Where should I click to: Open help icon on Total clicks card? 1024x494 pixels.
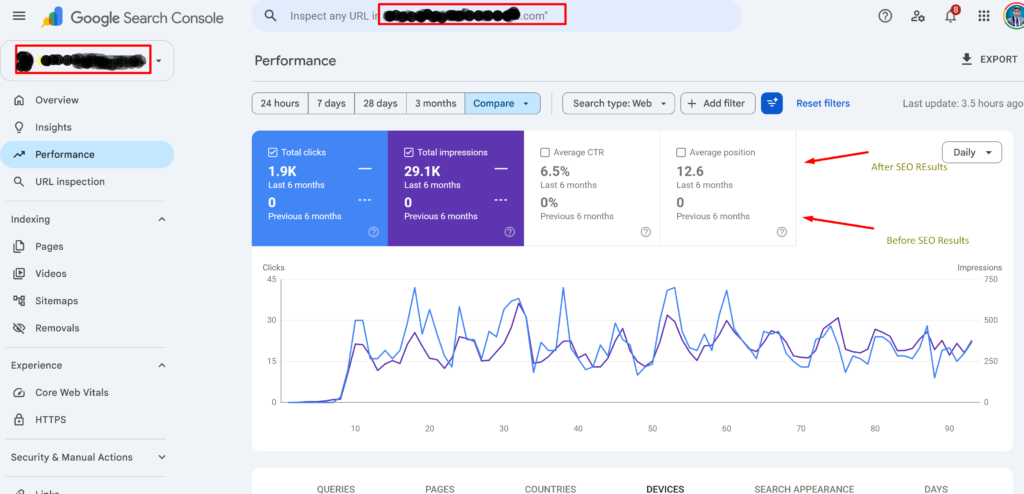[x=374, y=231]
